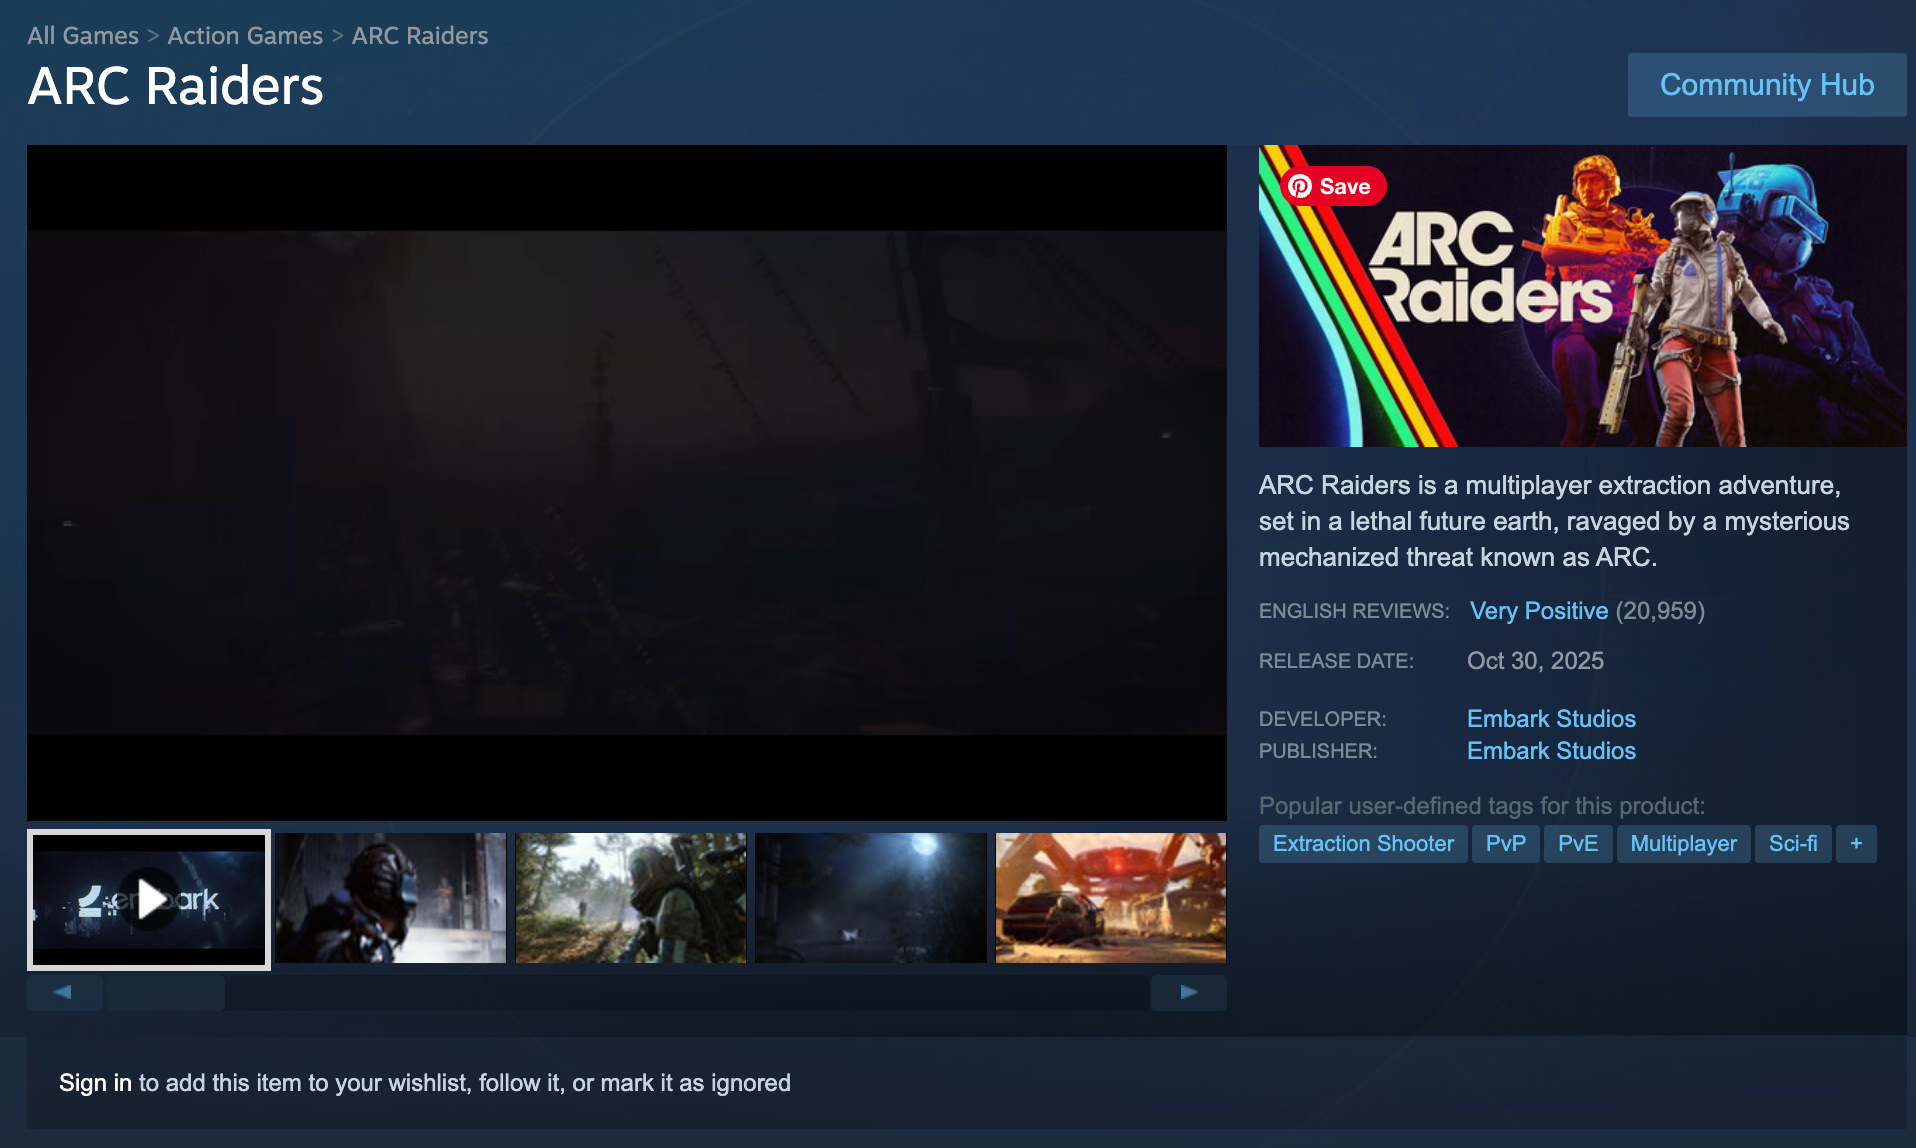Go back using the carousel left arrow
The width and height of the screenshot is (1916, 1148).
pos(64,992)
